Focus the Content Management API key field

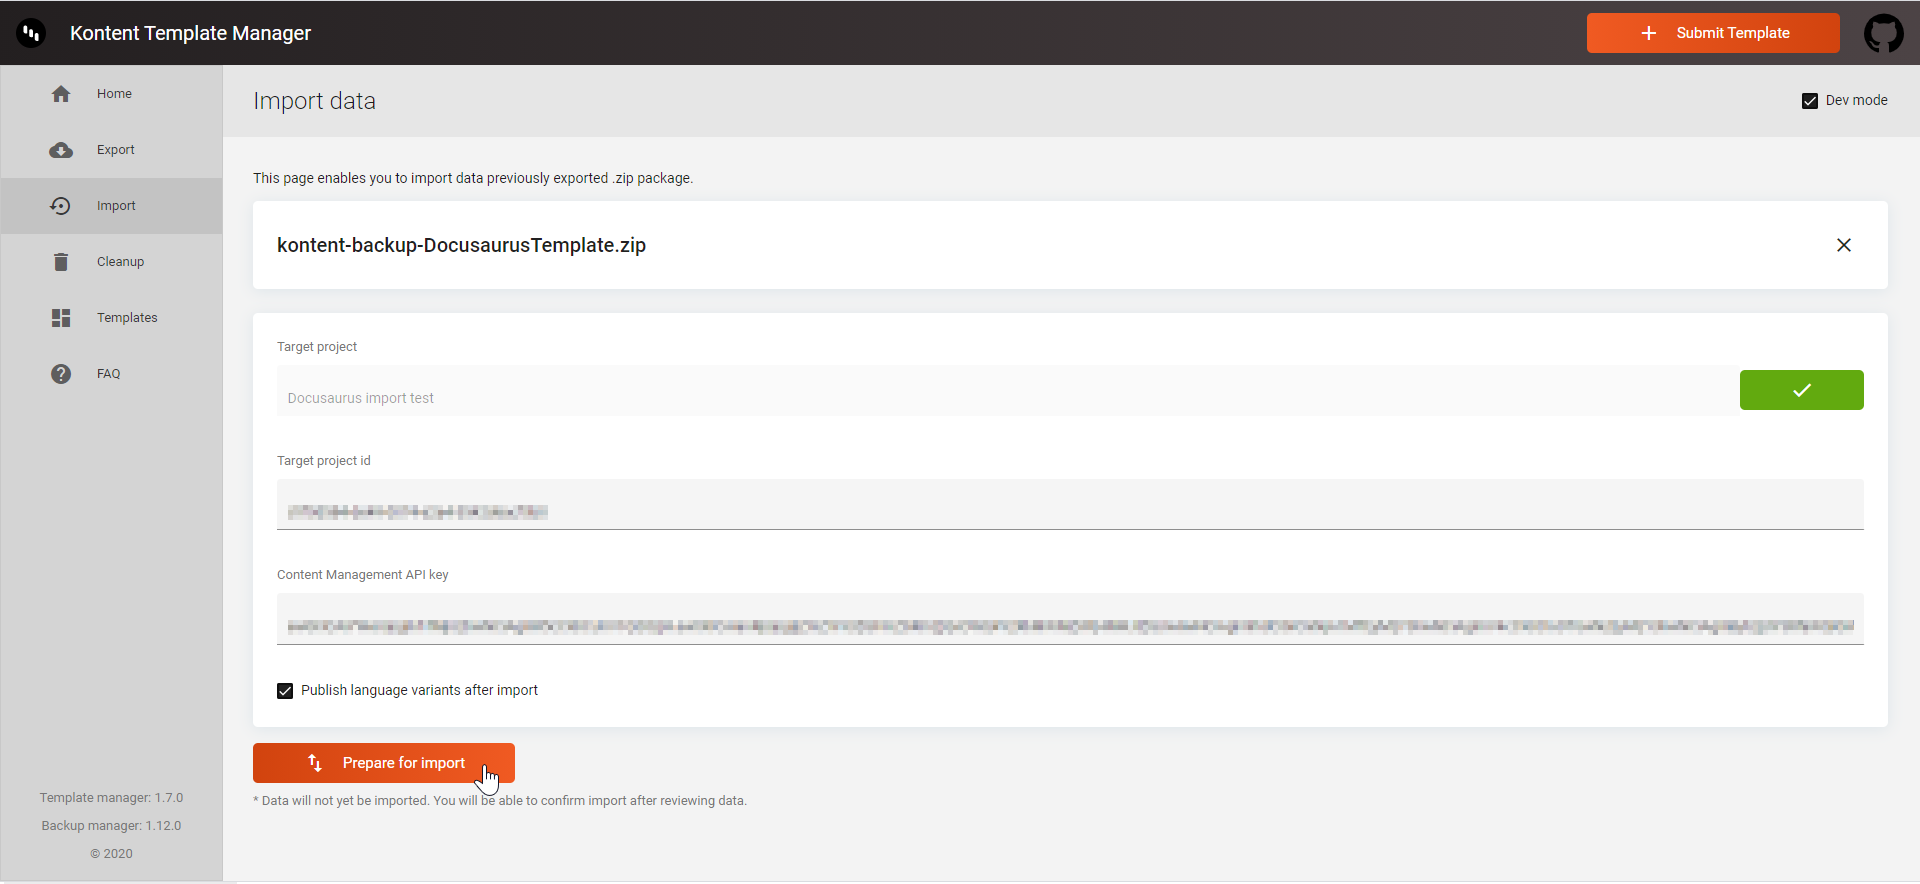(x=1070, y=625)
